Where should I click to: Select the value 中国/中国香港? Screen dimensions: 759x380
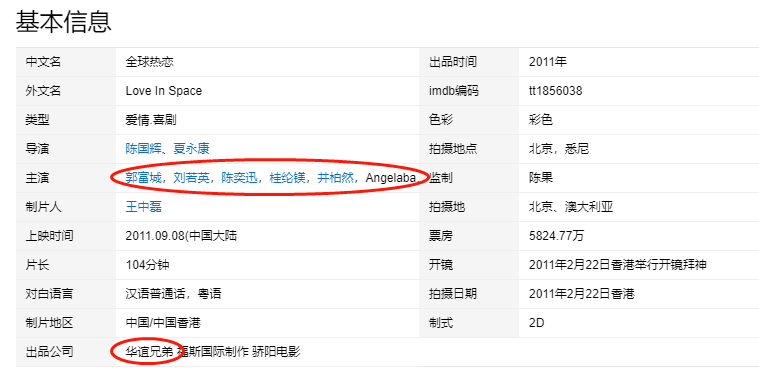tap(163, 323)
